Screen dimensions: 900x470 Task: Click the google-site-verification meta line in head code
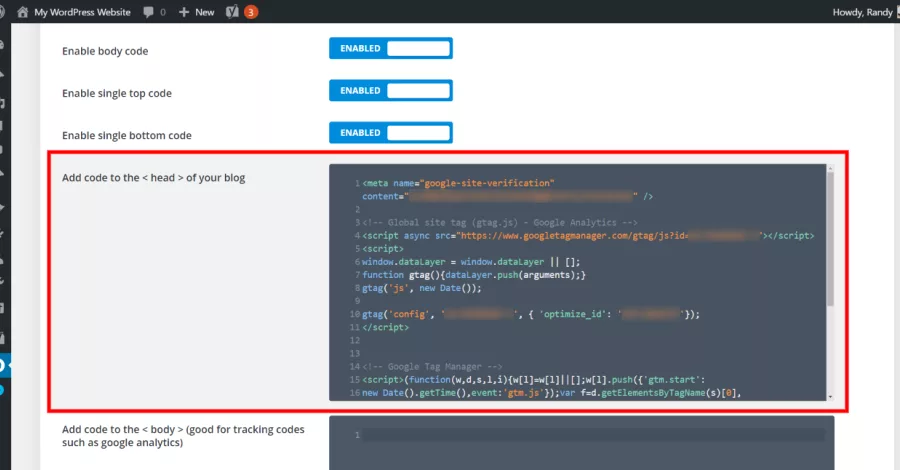point(458,183)
